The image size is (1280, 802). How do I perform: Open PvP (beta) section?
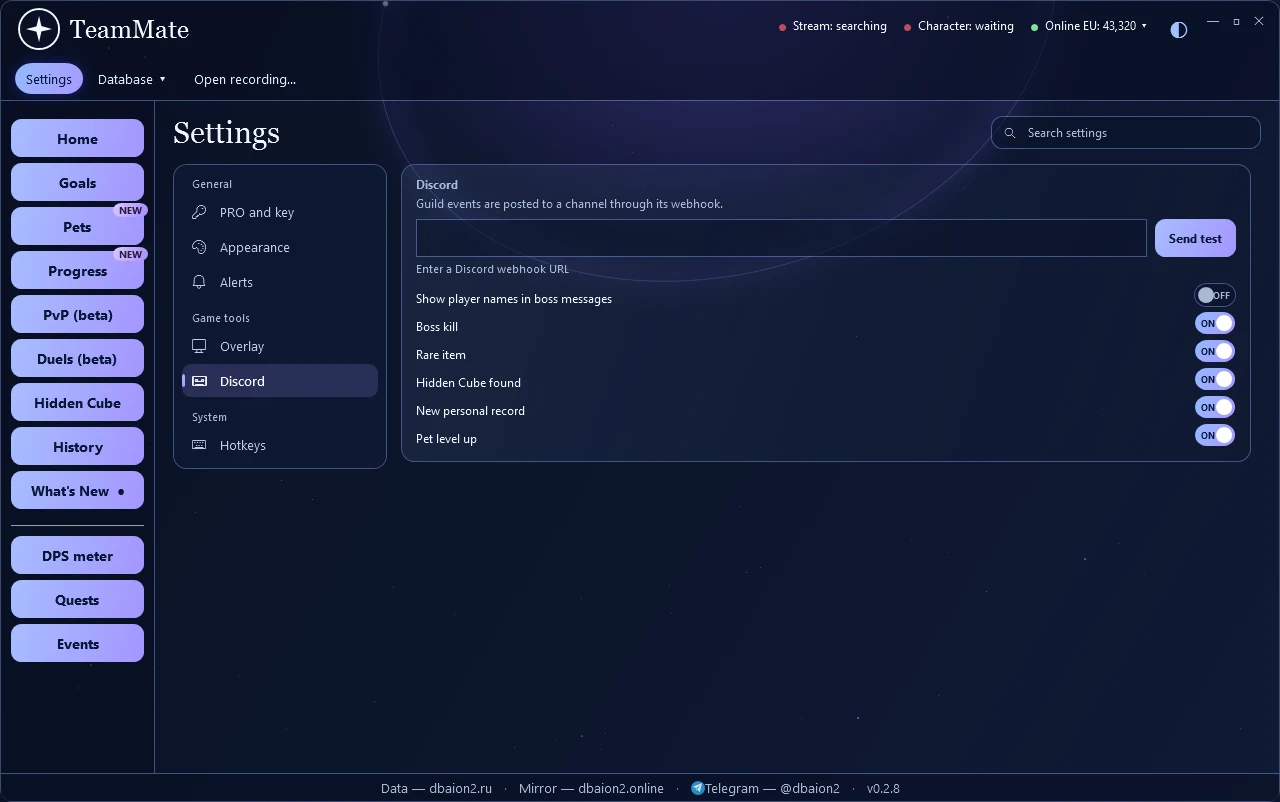pyautogui.click(x=77, y=315)
